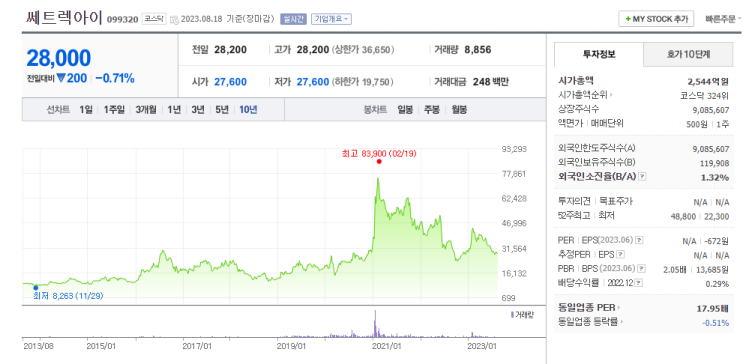The height and width of the screenshot is (364, 743).
Task: Click the help icon beside 배당수익률 2022.12
Action: tap(639, 283)
